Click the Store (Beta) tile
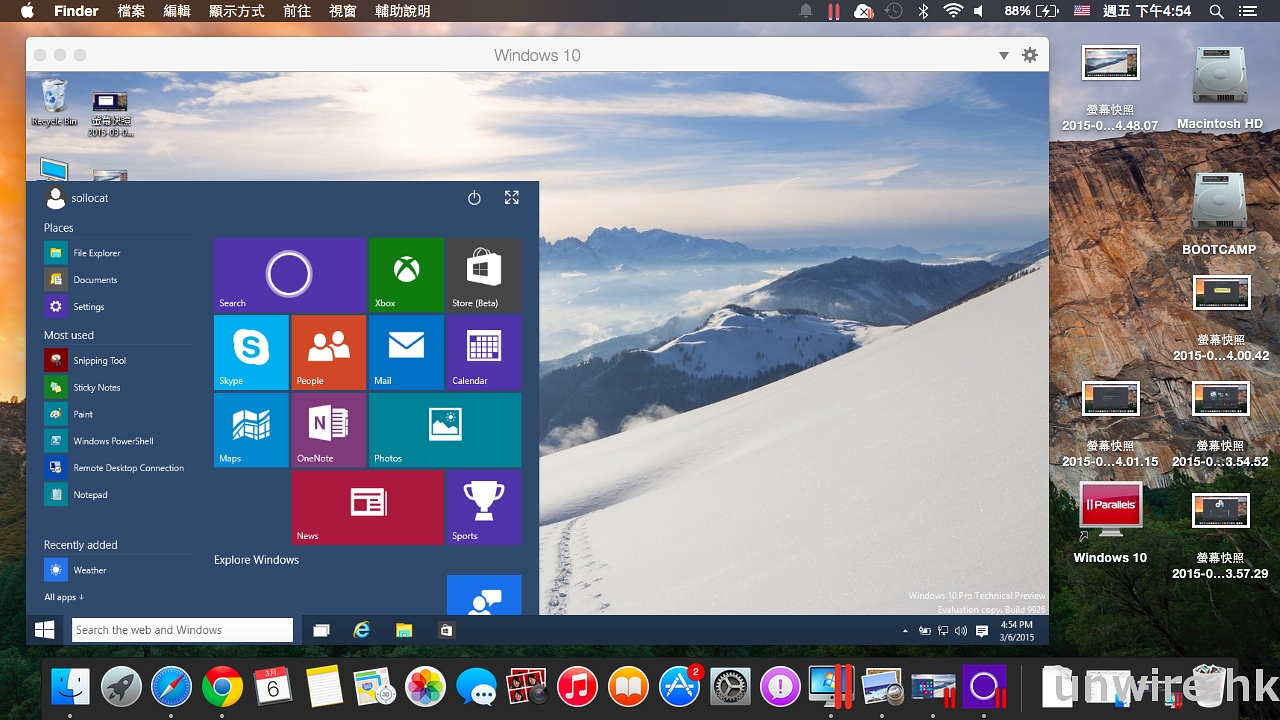The image size is (1280, 720). pos(484,275)
